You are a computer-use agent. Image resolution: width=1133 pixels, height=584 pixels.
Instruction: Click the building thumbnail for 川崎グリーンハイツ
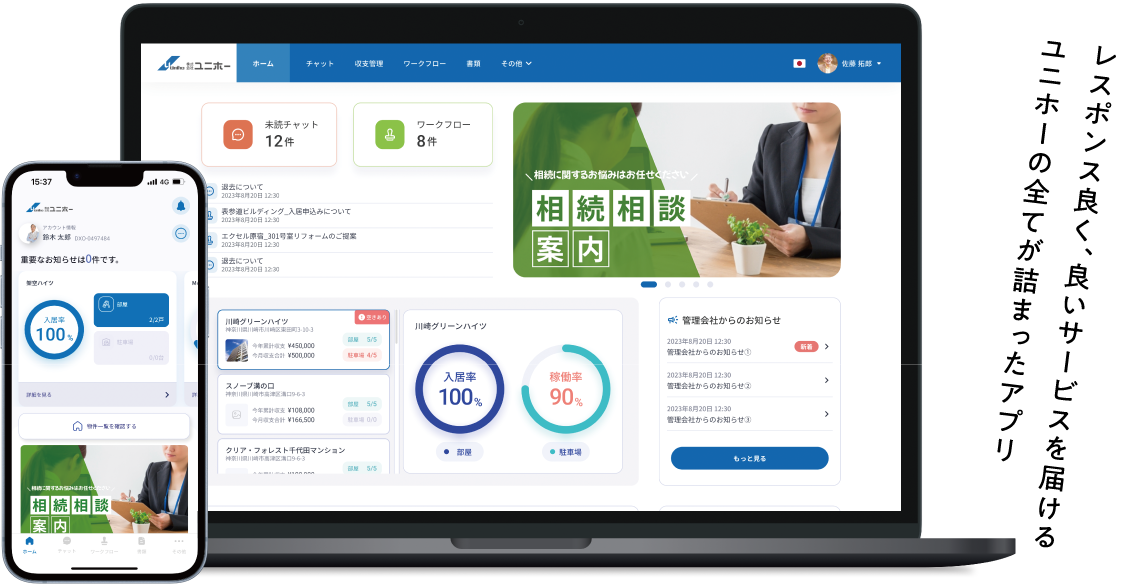237,349
